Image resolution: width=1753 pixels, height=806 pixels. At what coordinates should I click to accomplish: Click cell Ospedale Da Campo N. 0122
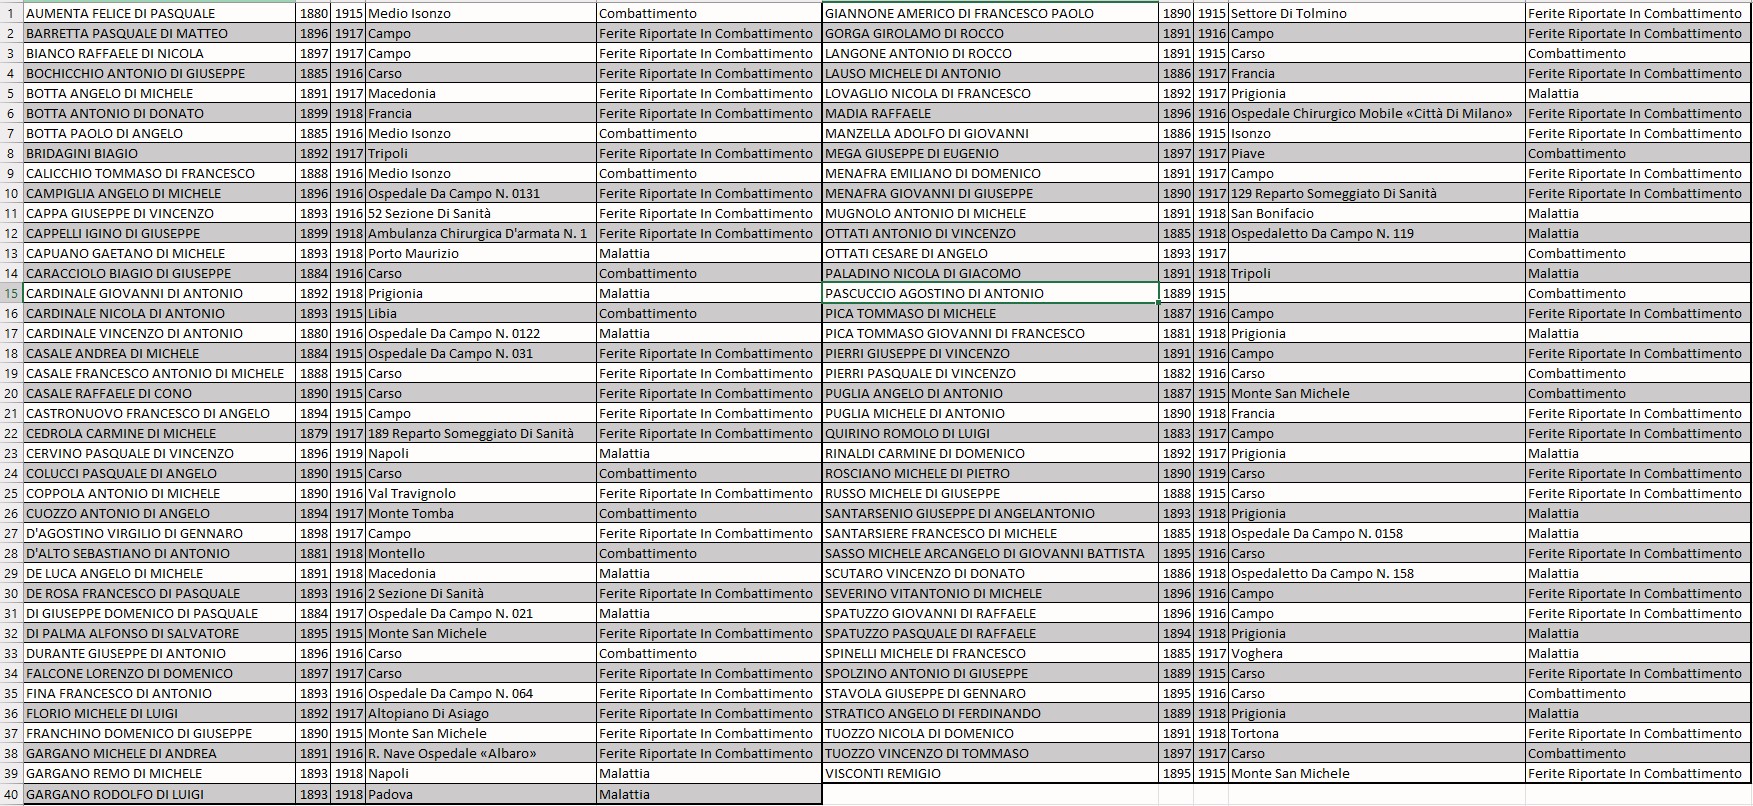[x=481, y=333]
